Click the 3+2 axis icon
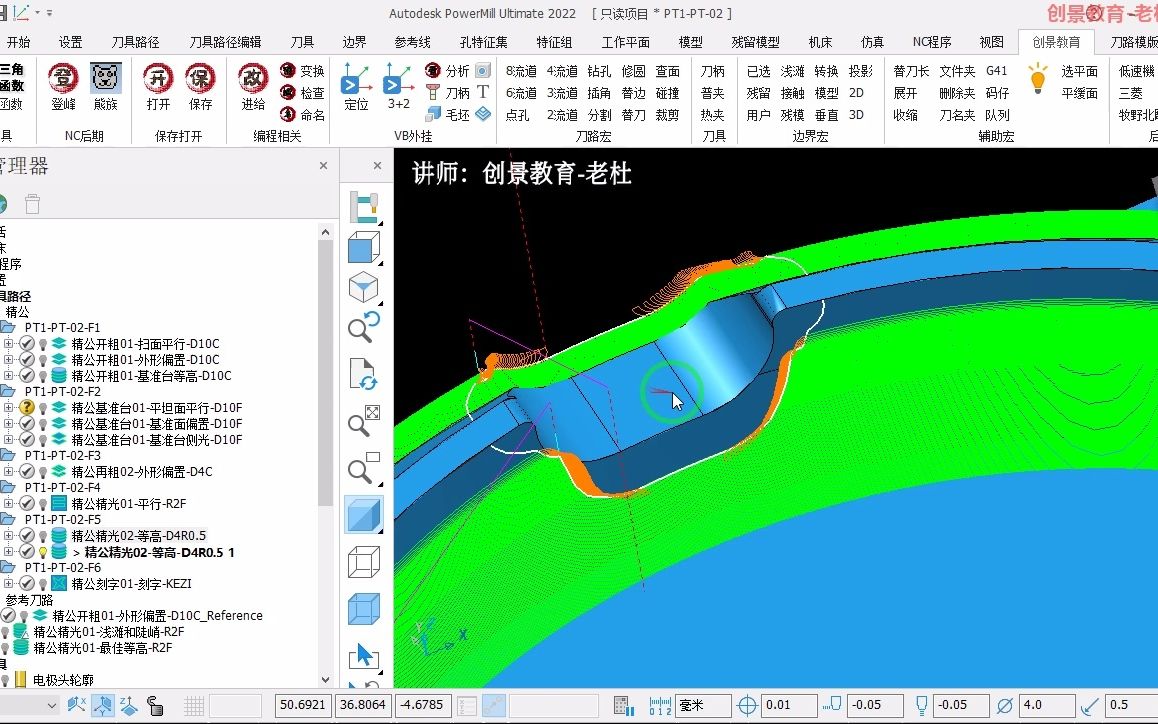 coord(399,86)
